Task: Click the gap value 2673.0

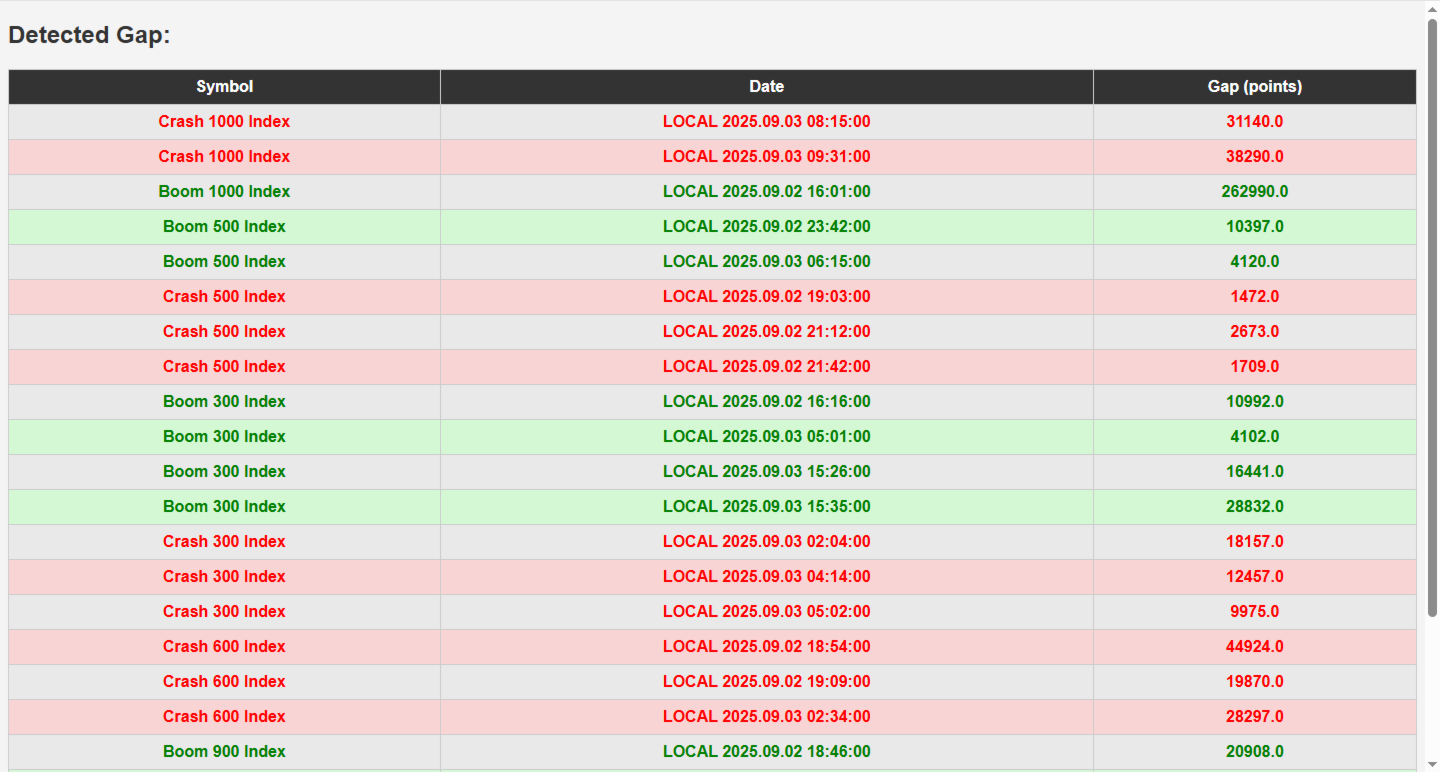Action: click(1255, 332)
